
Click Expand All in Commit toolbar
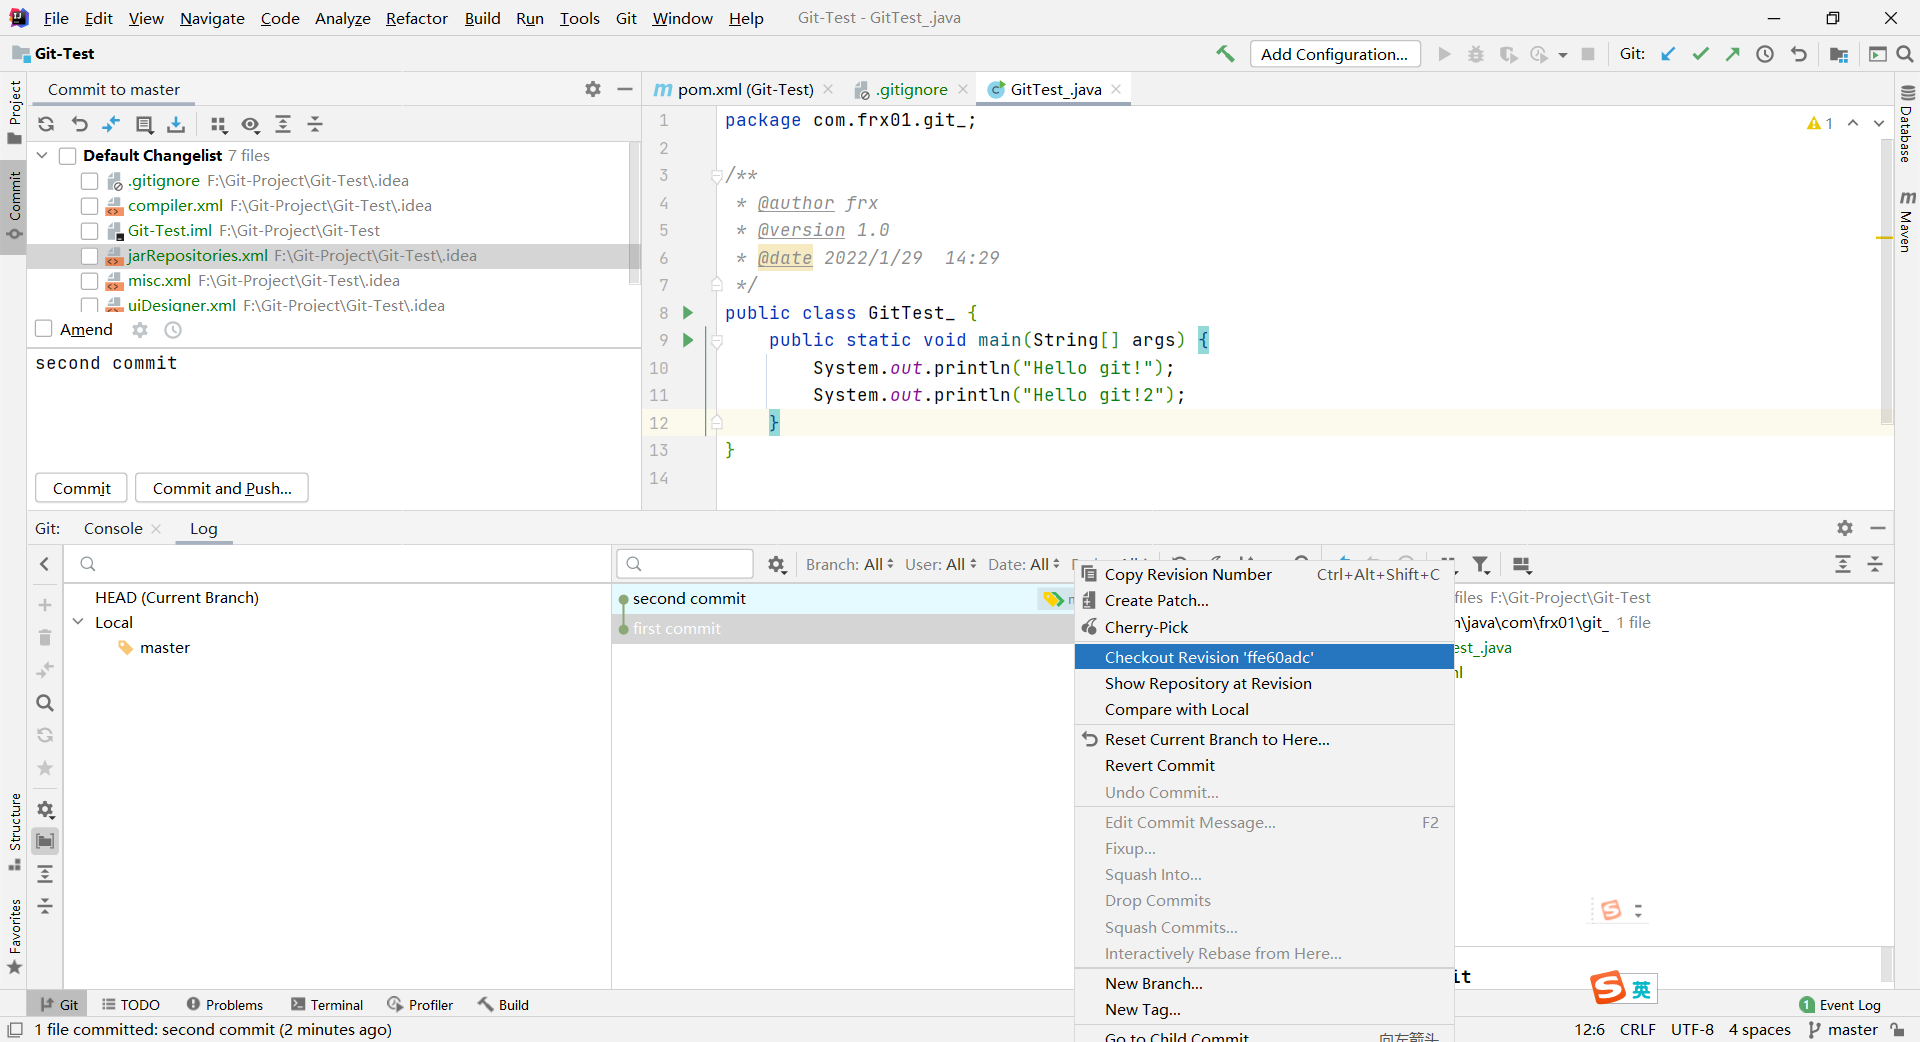(283, 124)
